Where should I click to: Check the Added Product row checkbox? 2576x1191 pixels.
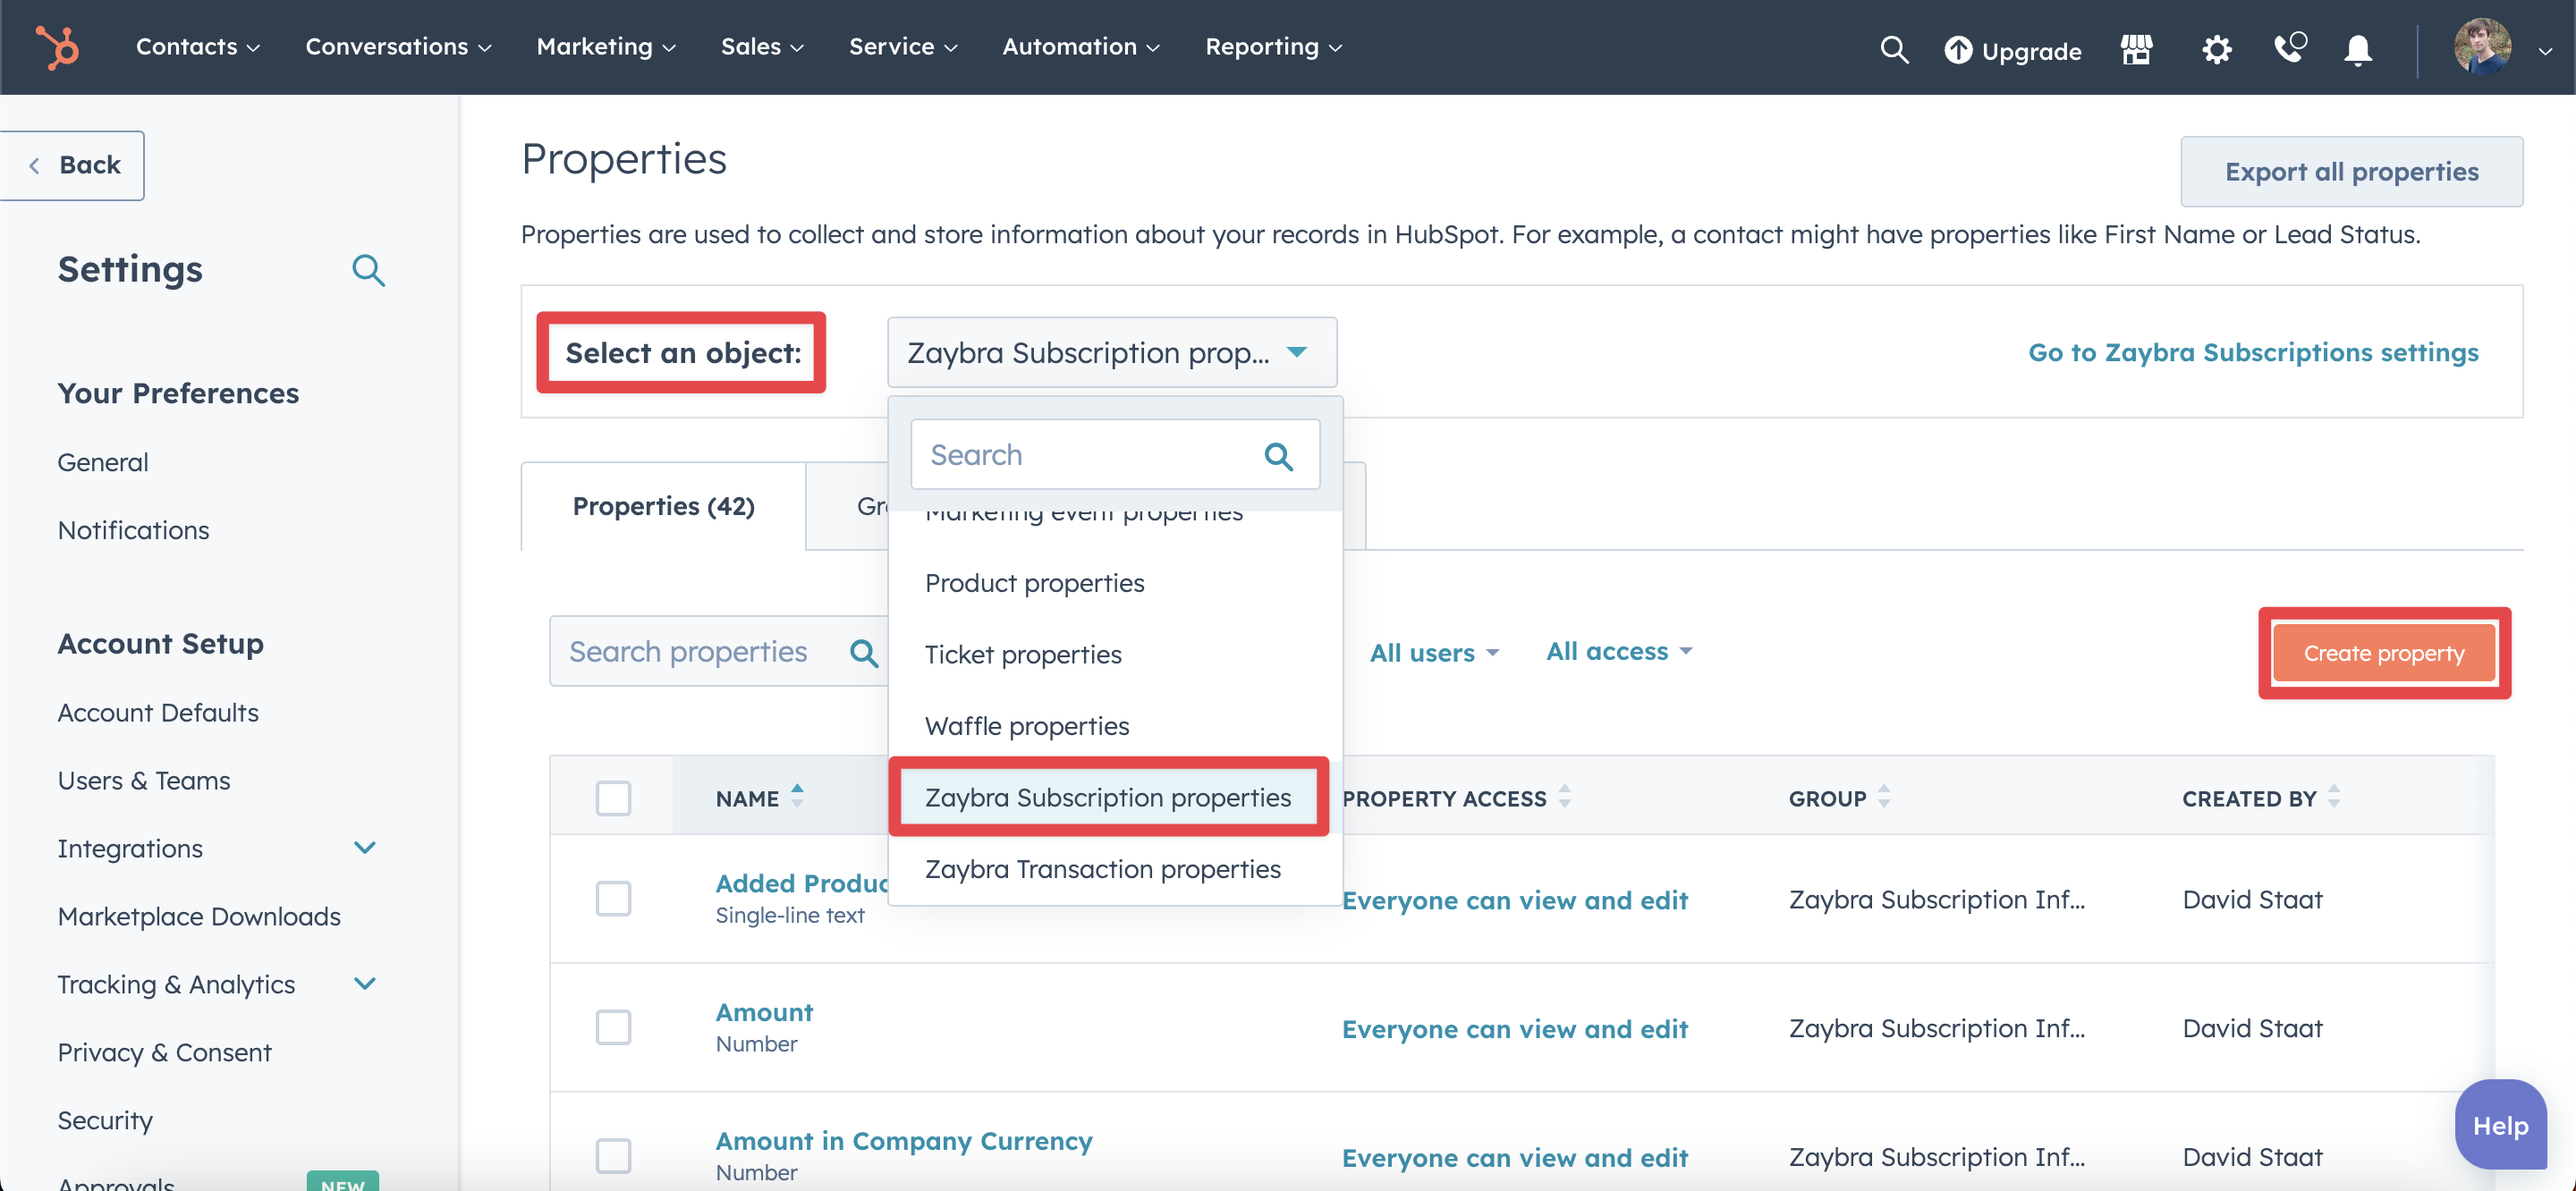click(x=614, y=898)
